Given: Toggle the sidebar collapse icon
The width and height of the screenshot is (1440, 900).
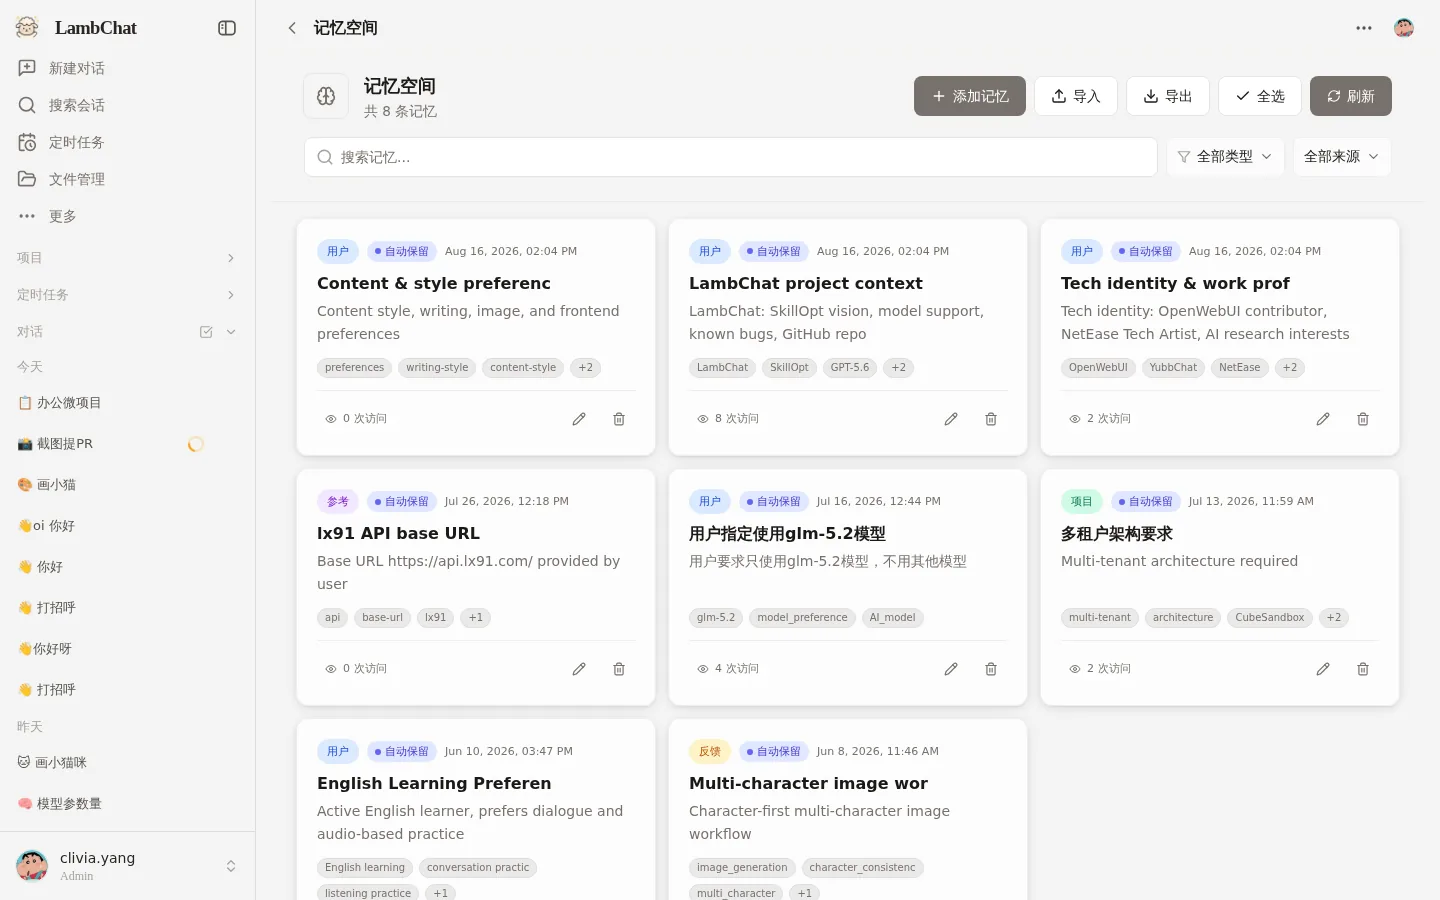Looking at the screenshot, I should pos(227,28).
